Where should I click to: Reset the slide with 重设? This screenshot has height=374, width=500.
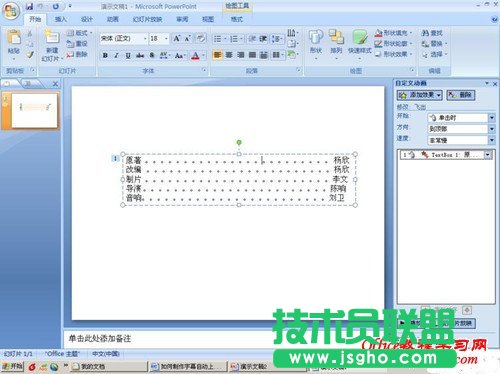click(x=77, y=44)
